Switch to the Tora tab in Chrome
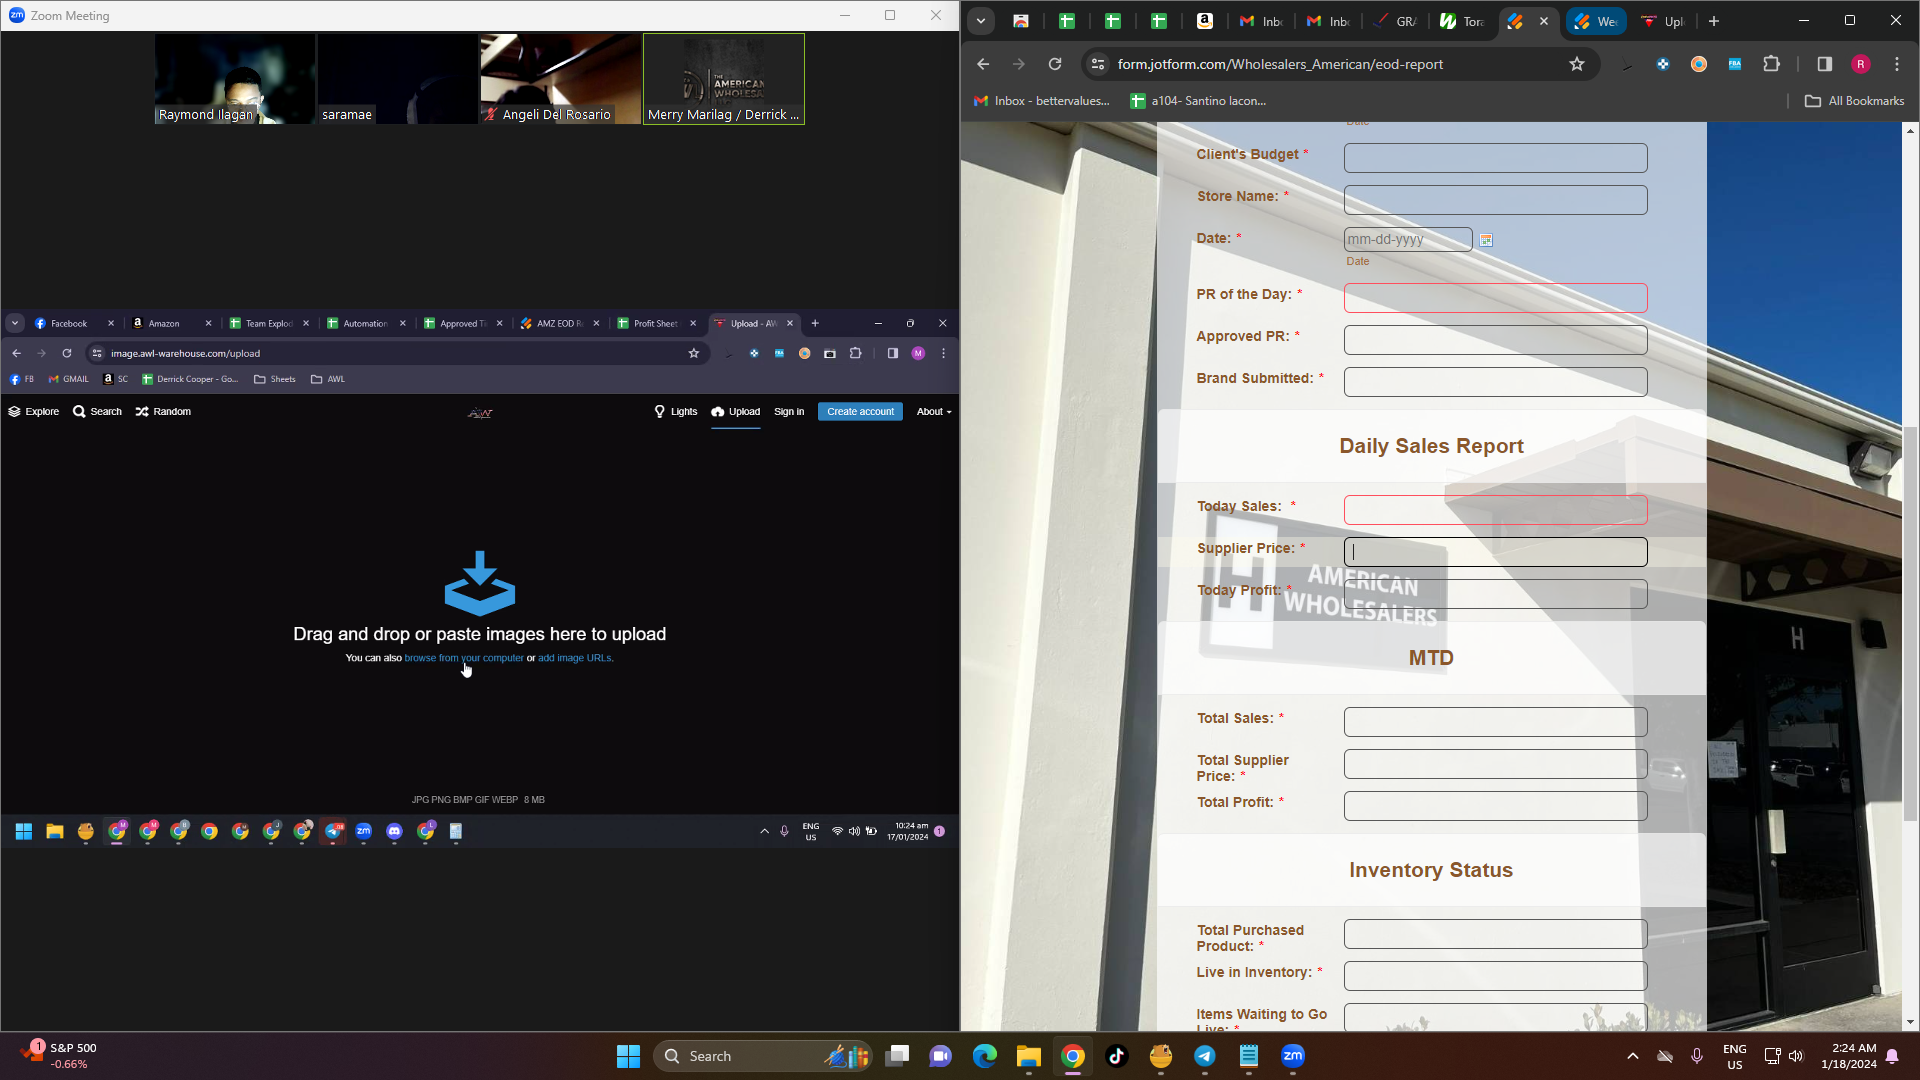1920x1080 pixels. tap(1463, 21)
